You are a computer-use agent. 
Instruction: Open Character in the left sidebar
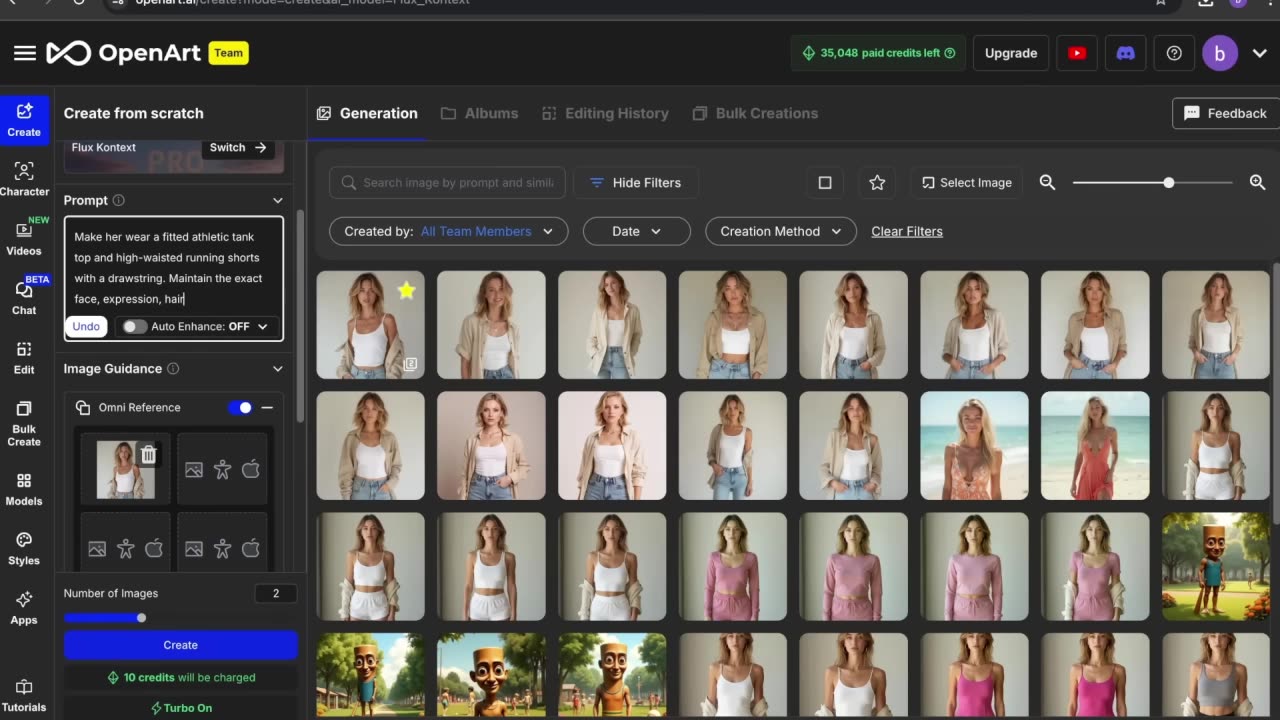coord(24,179)
